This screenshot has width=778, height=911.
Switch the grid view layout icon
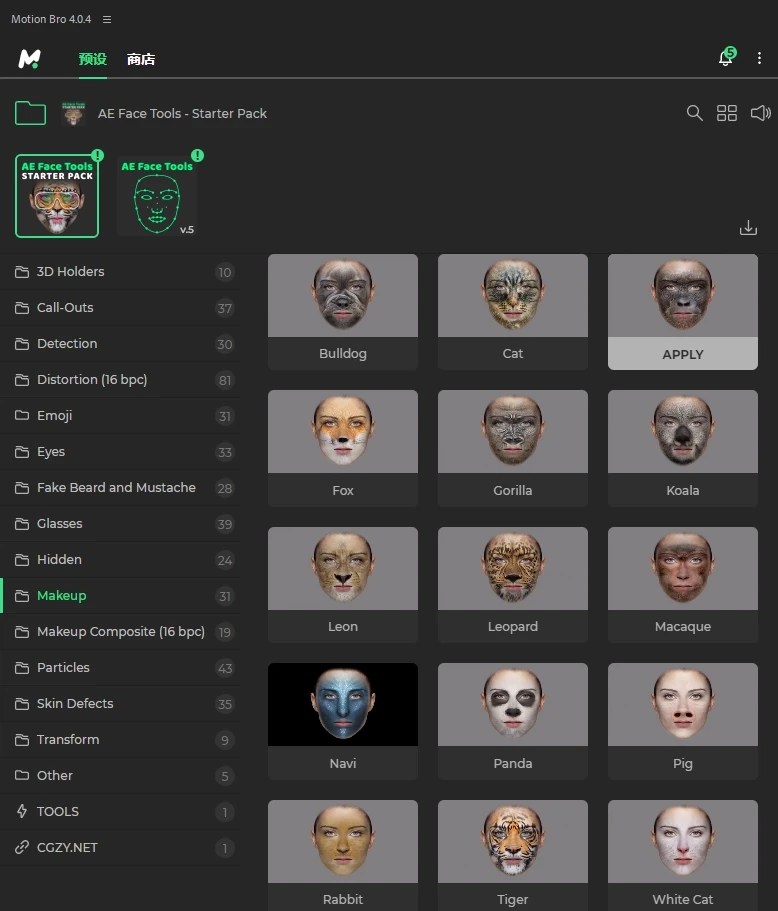tap(727, 113)
